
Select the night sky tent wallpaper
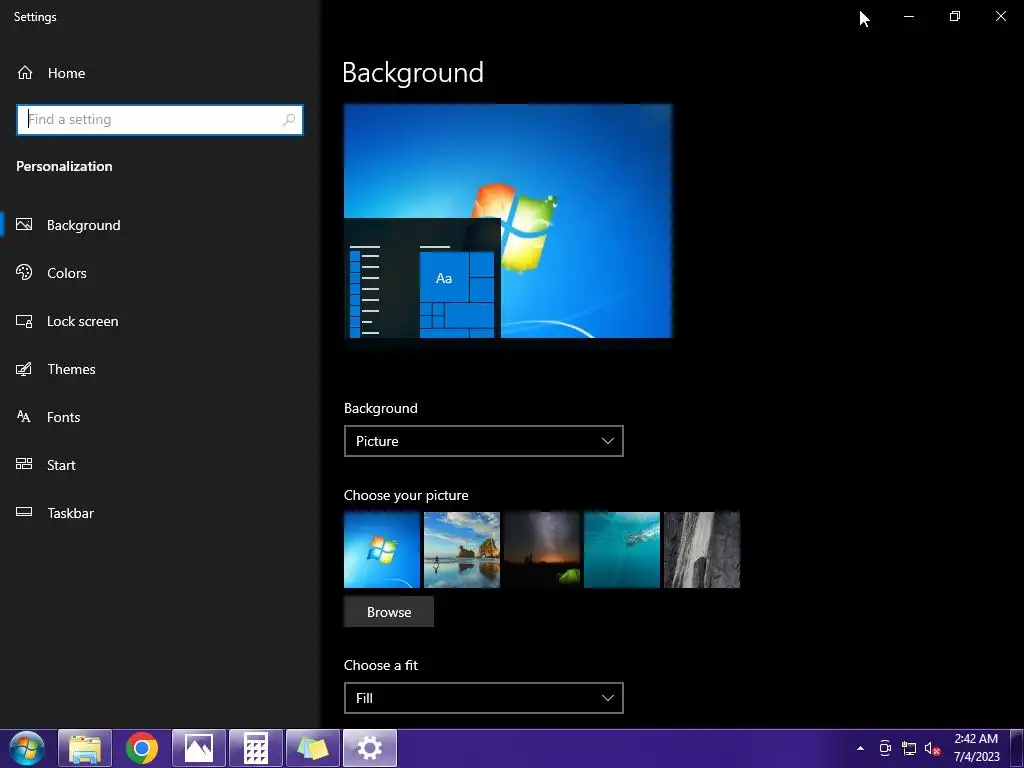point(542,550)
